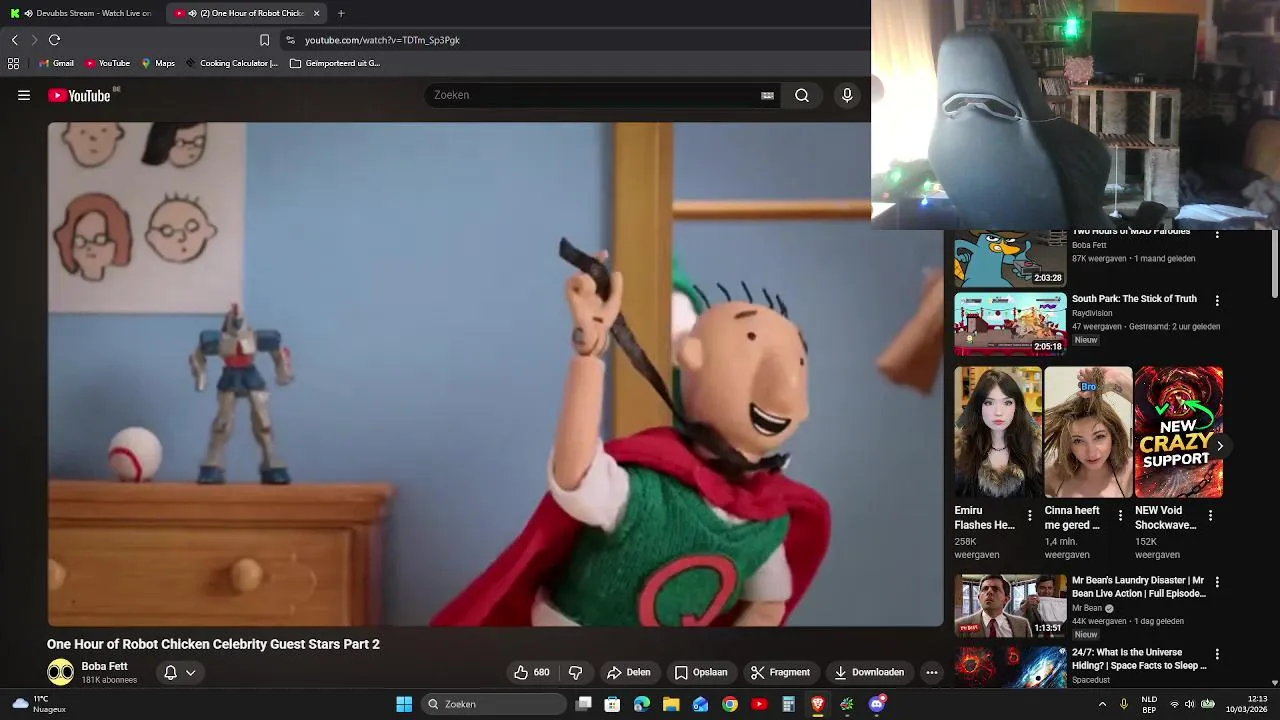Open Google Chrome from the taskbar
1280x720 pixels.
coord(730,704)
